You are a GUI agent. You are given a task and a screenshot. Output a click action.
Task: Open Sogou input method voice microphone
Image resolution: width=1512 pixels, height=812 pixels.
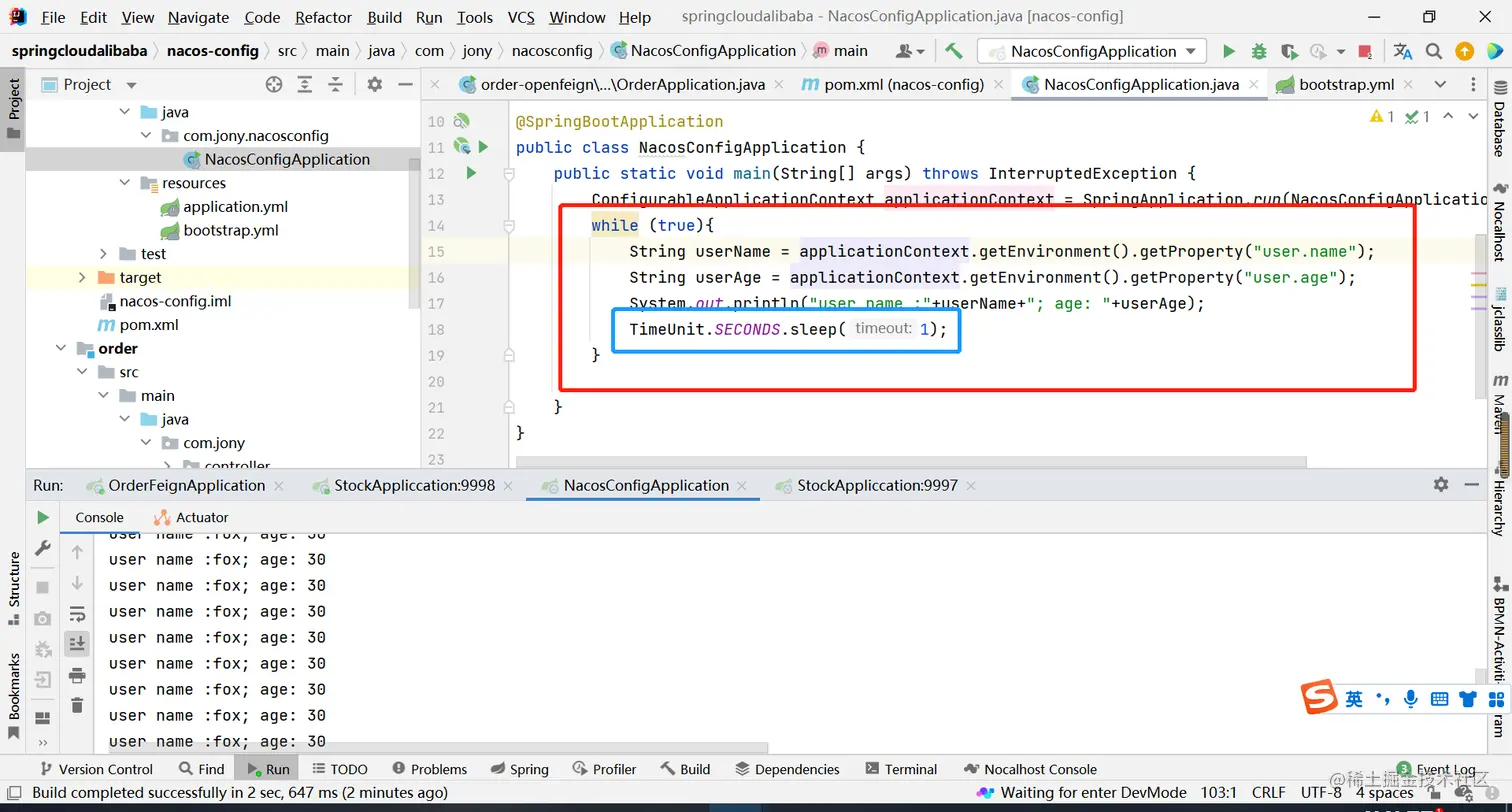point(1411,699)
